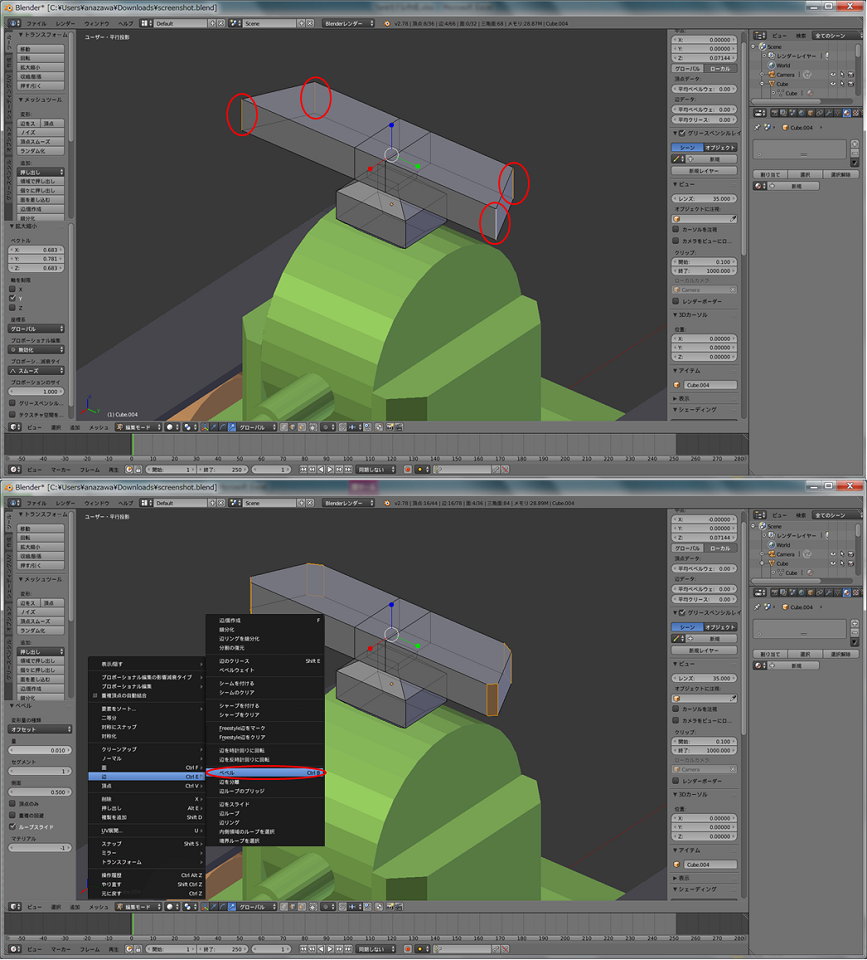Open the 編集モード dropdown in upper window header
Screen dimensions: 867x960
pyautogui.click(x=140, y=427)
